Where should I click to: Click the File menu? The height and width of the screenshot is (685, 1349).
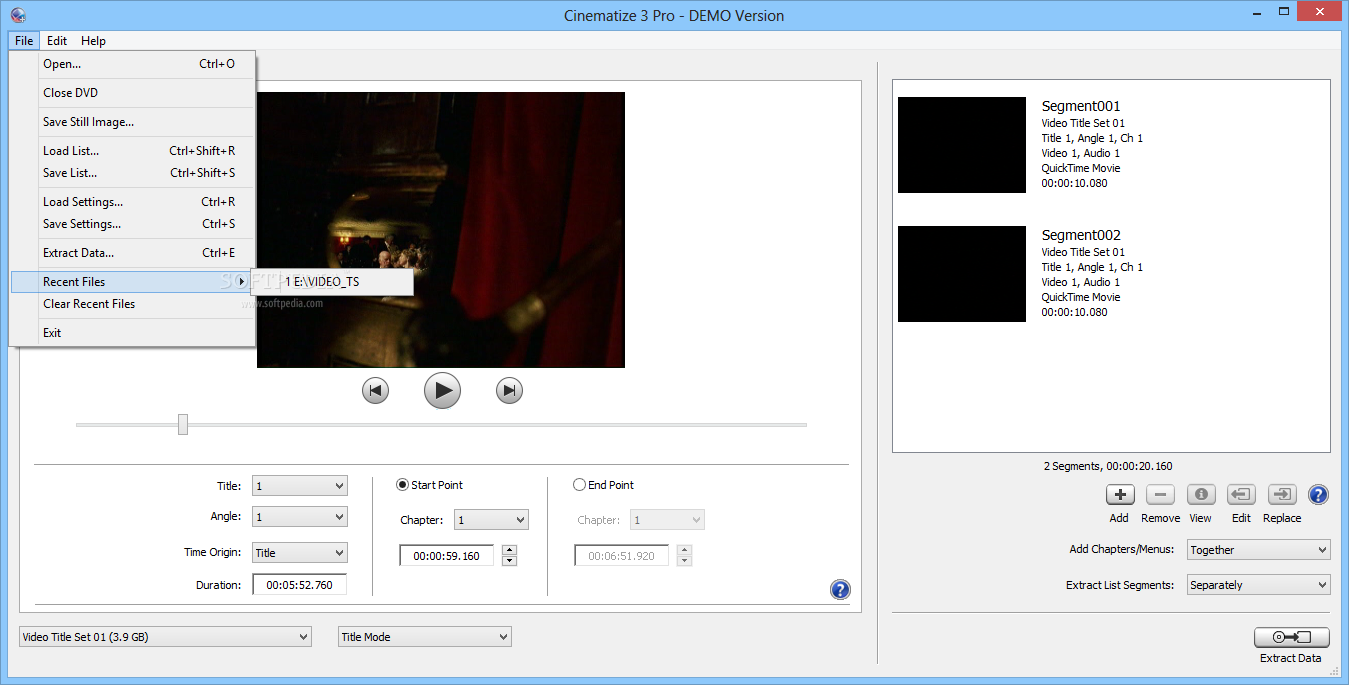24,41
